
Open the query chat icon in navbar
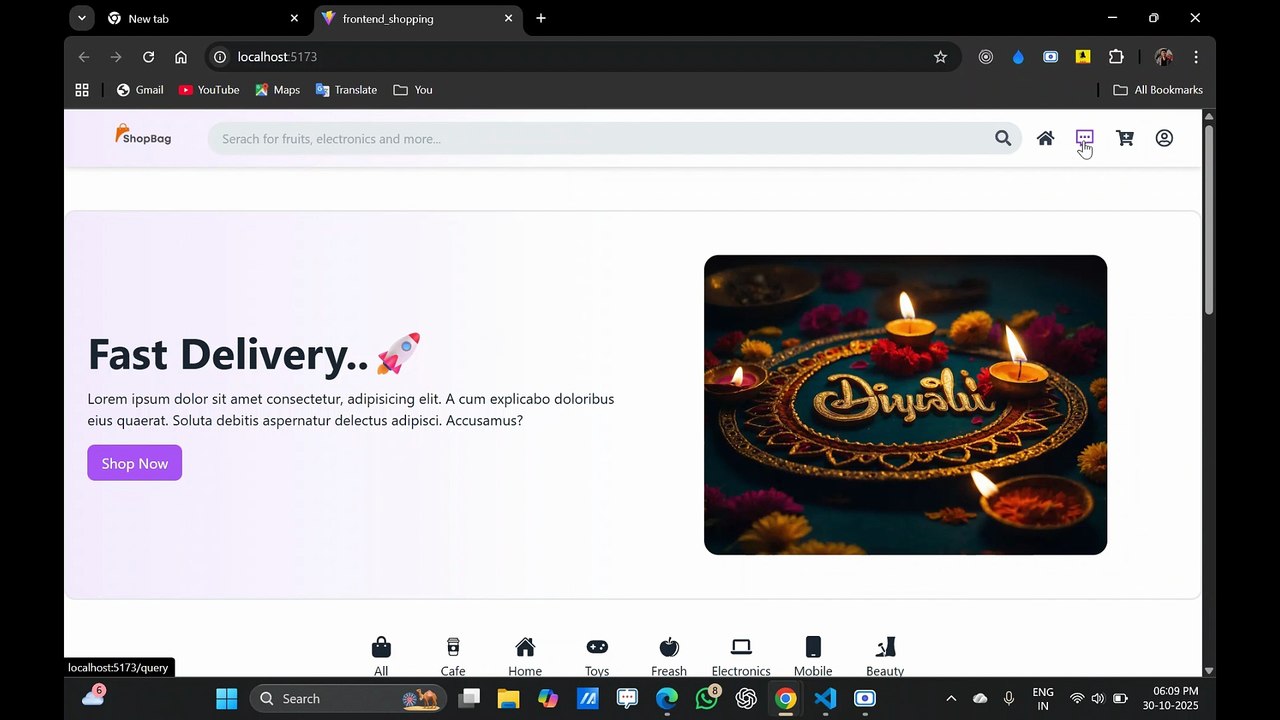pyautogui.click(x=1085, y=138)
